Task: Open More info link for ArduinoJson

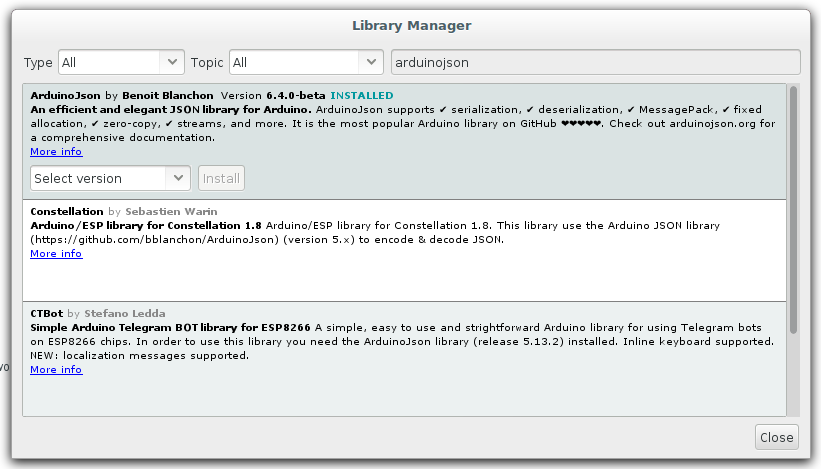Action: coord(56,152)
